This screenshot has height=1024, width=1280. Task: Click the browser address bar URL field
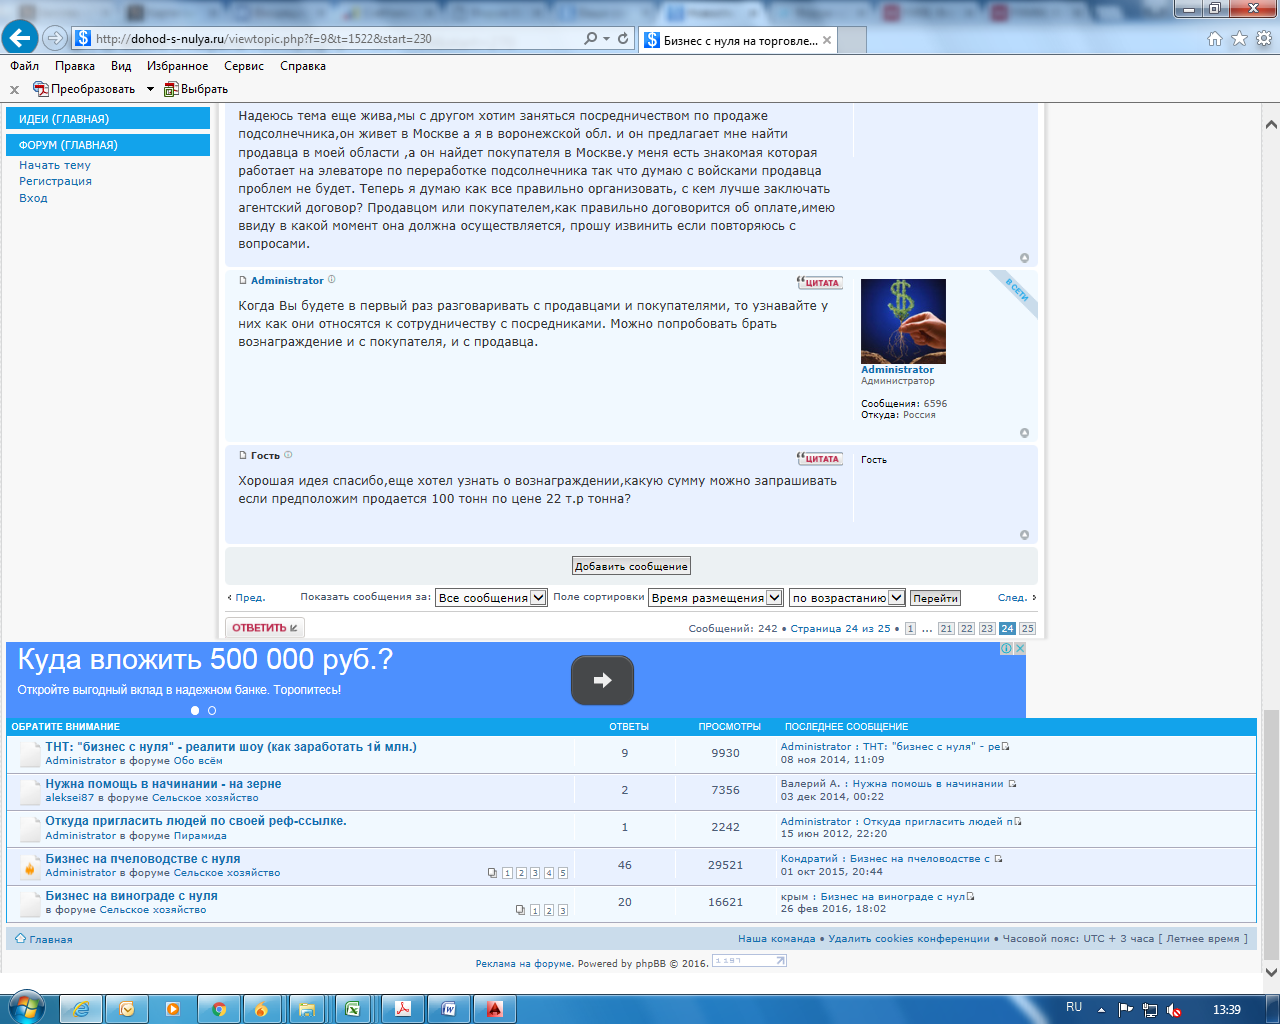(x=330, y=39)
